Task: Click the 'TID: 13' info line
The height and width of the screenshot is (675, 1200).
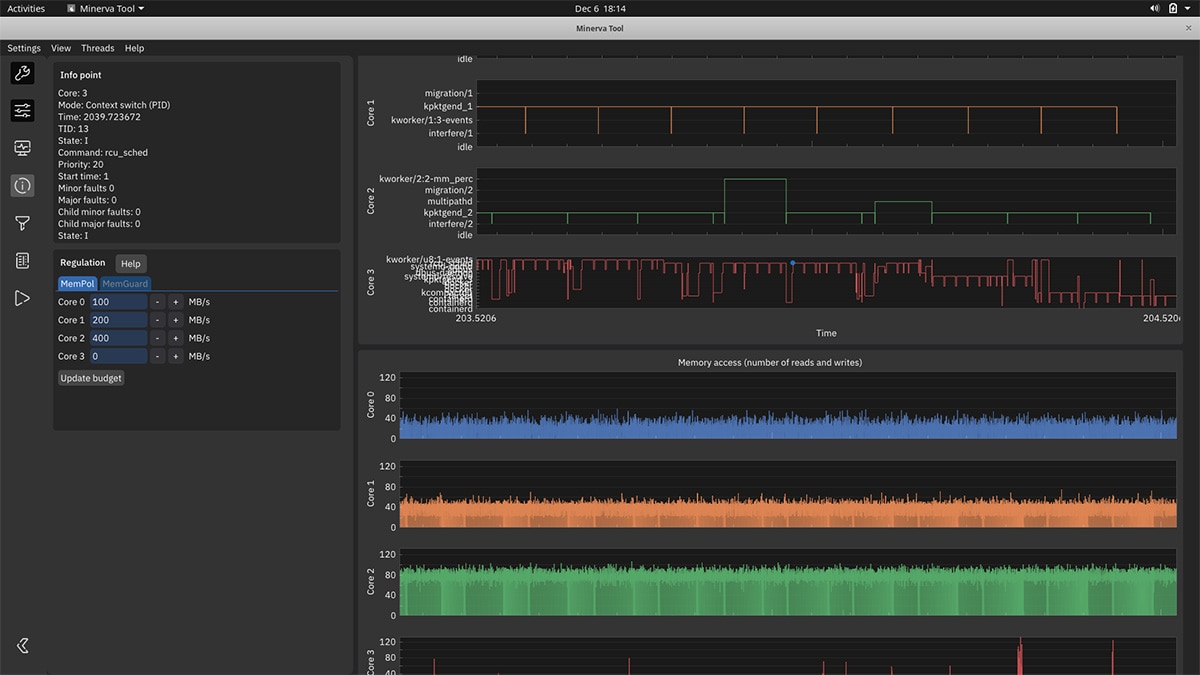Action: (73, 129)
